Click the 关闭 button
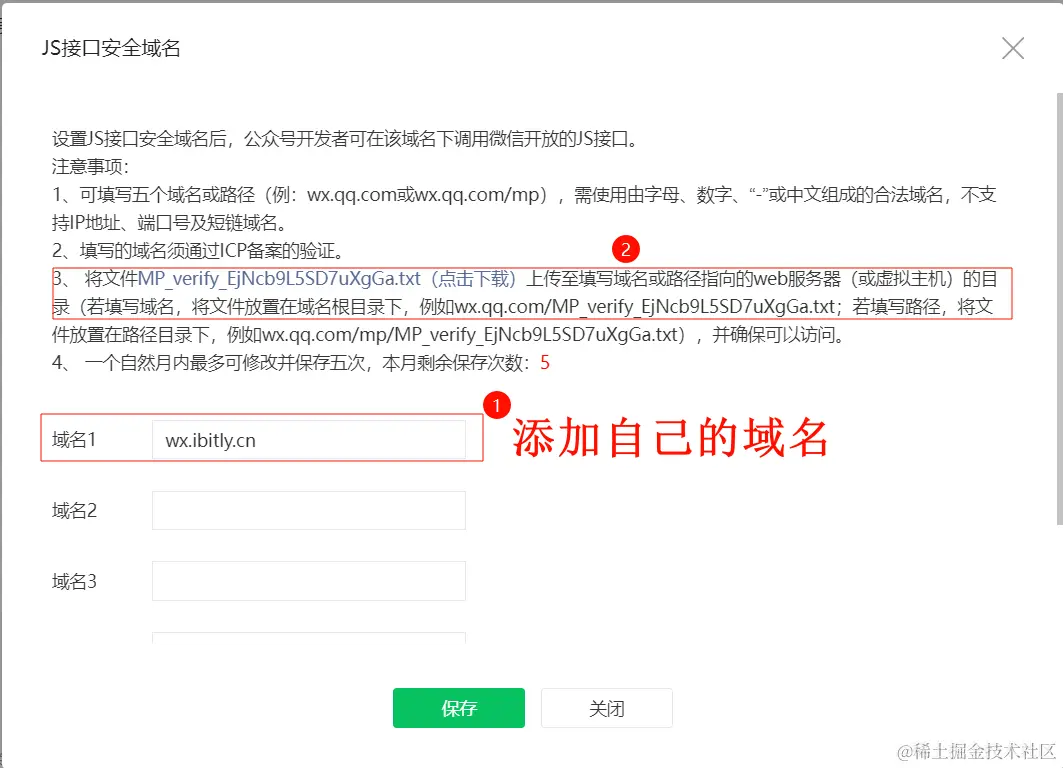This screenshot has width=1063, height=768. (607, 708)
